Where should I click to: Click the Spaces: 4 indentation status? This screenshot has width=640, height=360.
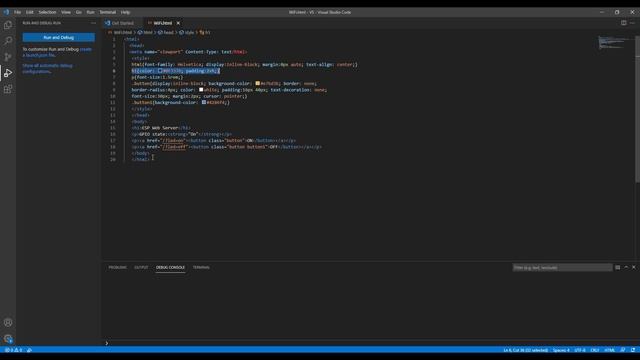[561, 350]
